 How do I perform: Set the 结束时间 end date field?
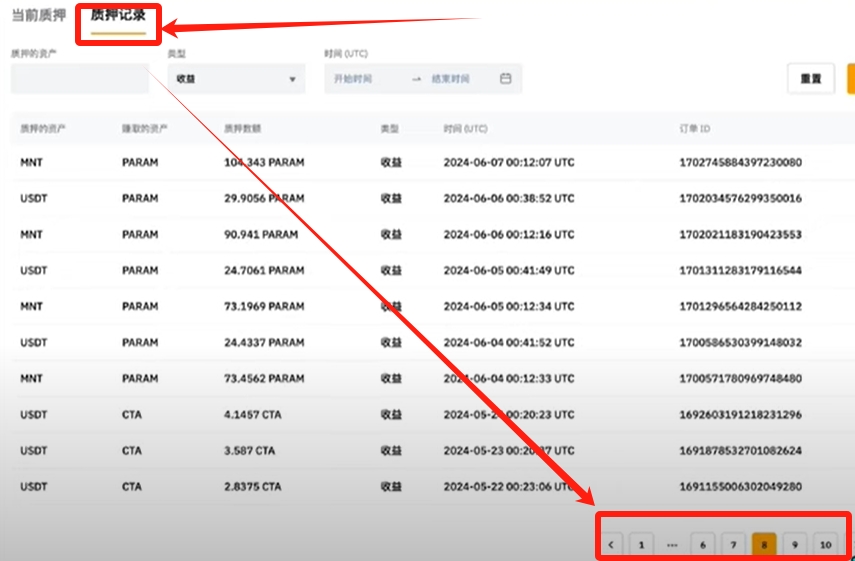pyautogui.click(x=450, y=79)
